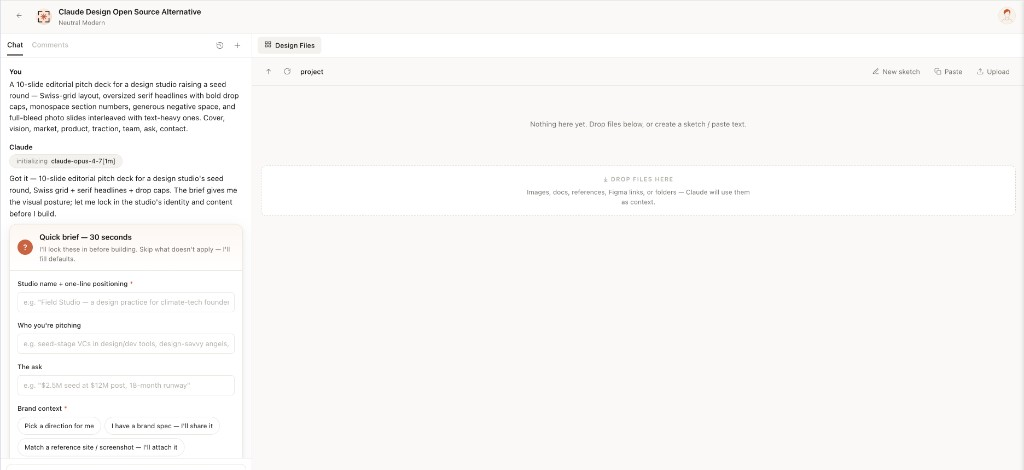Click the 'Neutral Modern' subtitle

point(82,23)
